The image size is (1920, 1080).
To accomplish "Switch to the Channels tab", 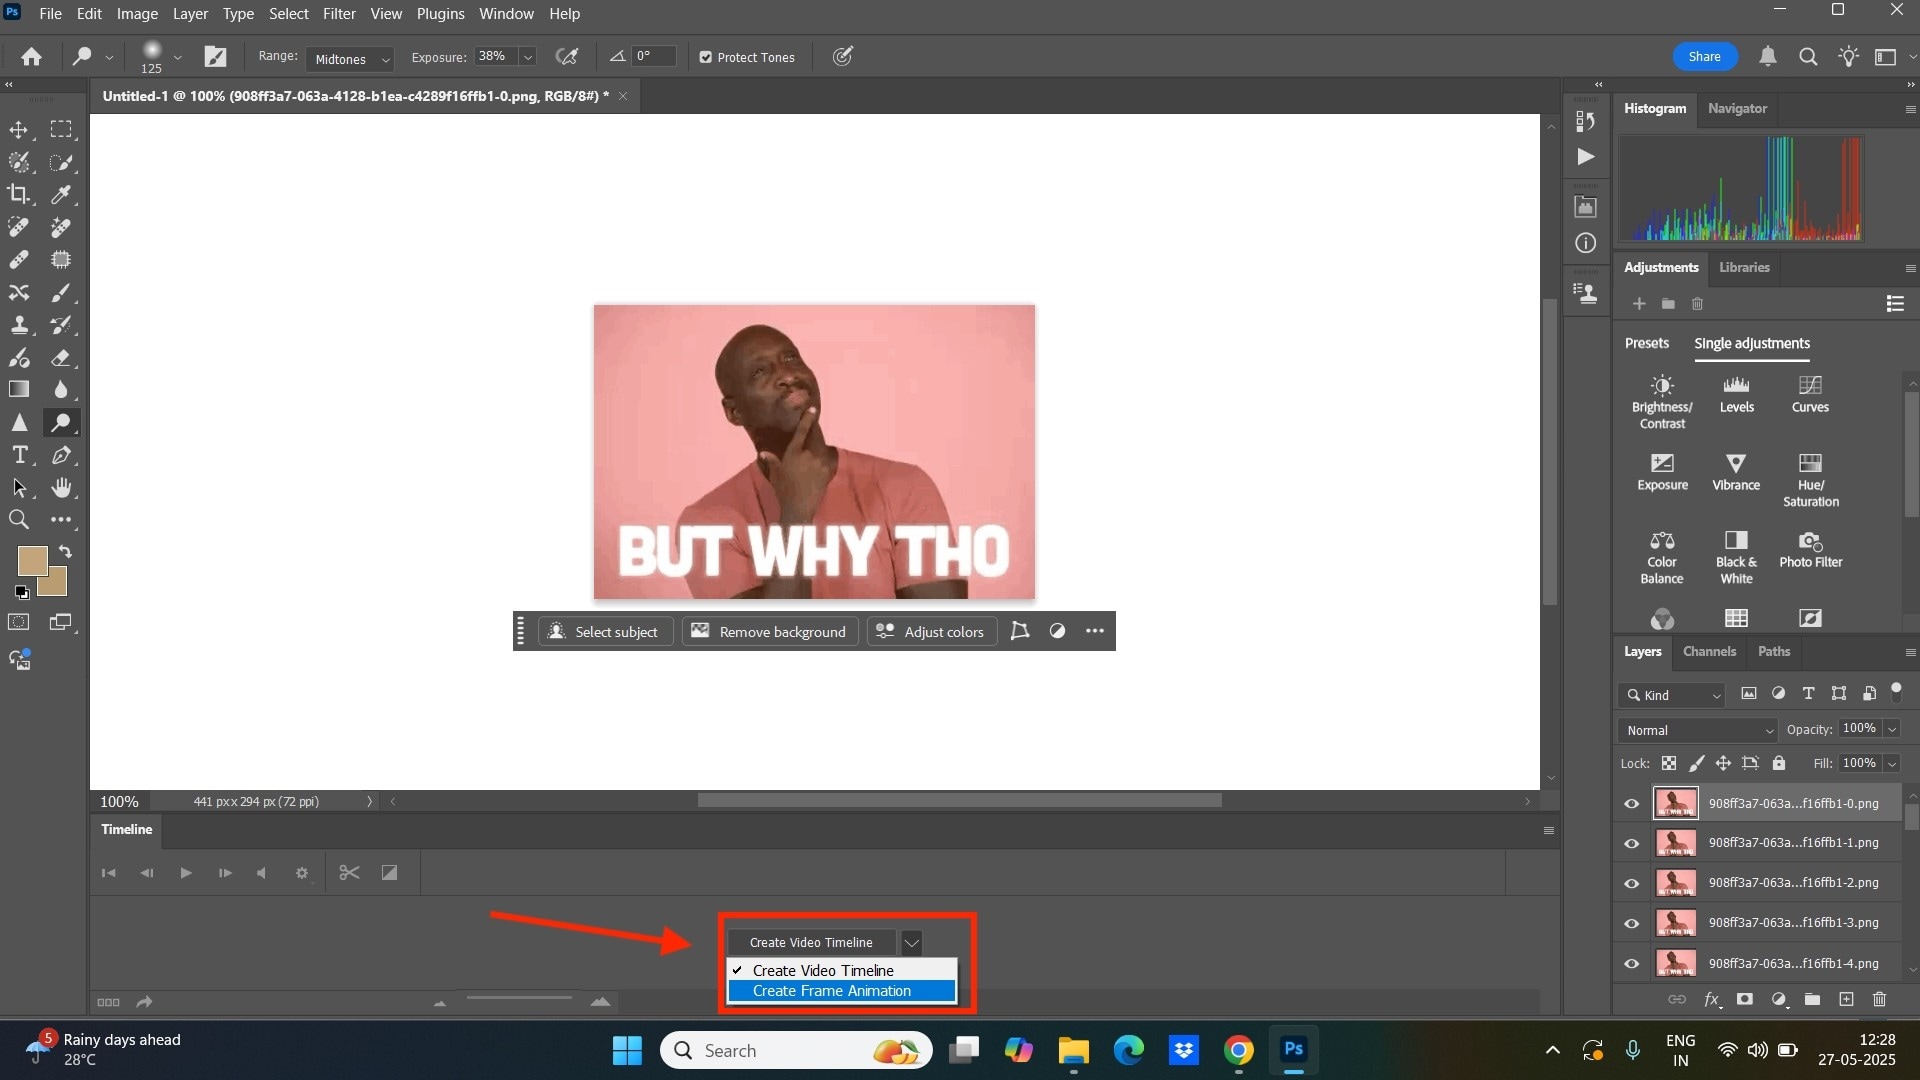I will 1709,651.
